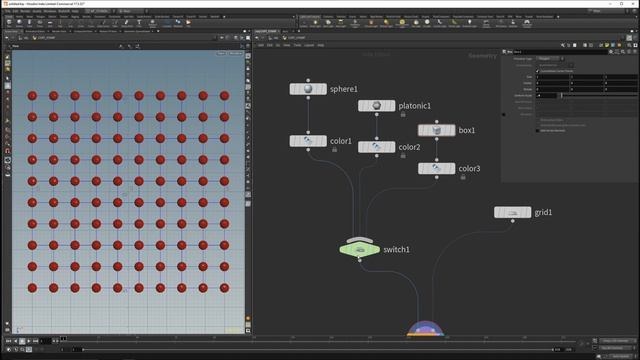Click the Size X input field
640x360 pixels.
553,77
